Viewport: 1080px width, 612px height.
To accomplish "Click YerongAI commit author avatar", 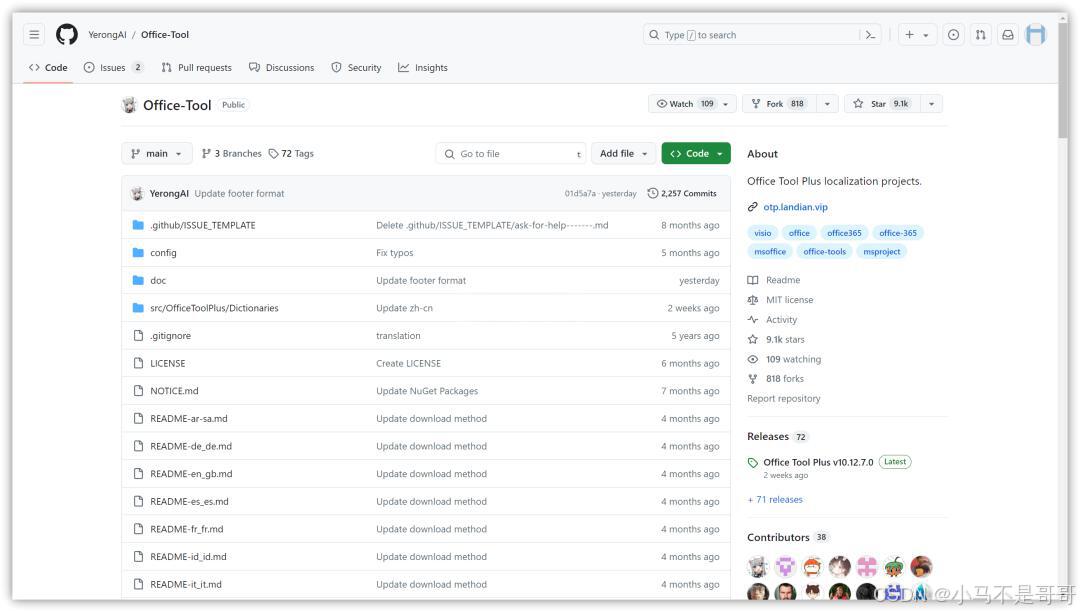I will (x=137, y=193).
